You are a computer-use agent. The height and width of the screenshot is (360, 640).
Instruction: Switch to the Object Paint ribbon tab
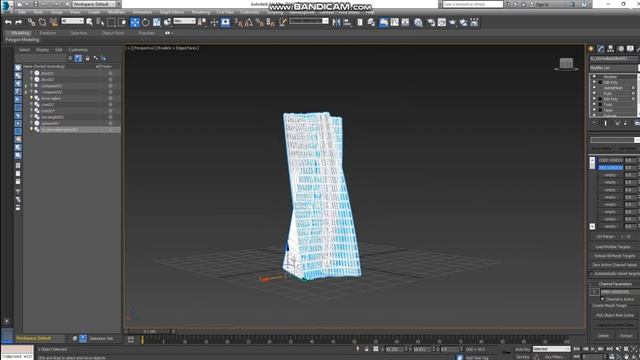(113, 33)
